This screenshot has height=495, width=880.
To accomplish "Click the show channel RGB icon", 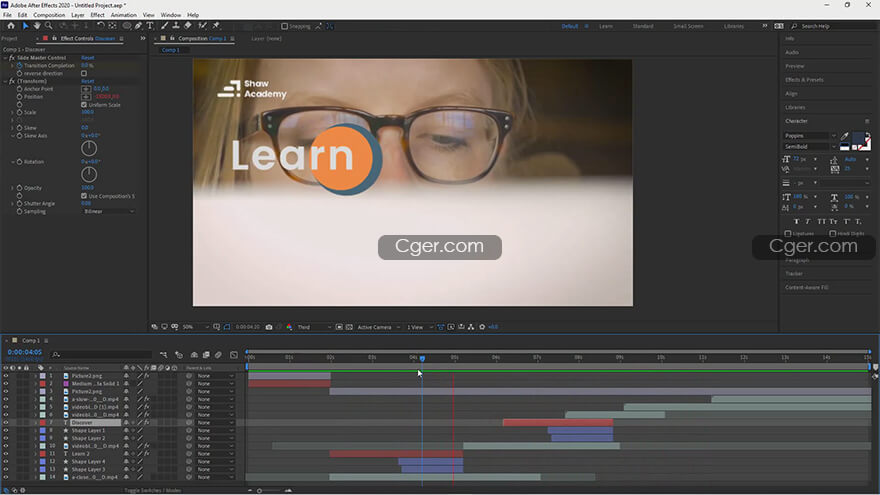I will click(289, 327).
